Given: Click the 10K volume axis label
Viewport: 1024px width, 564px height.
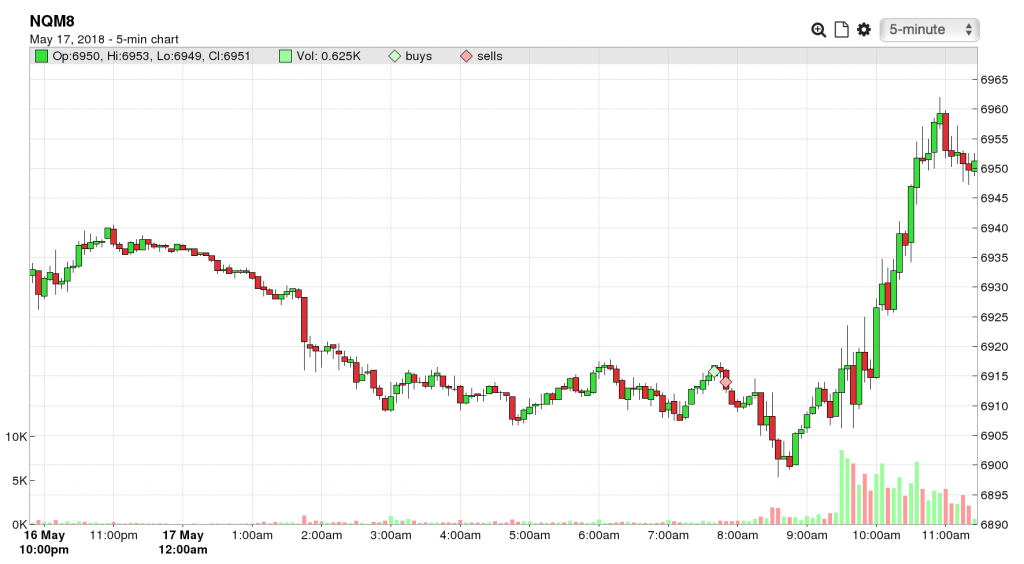Looking at the screenshot, I should coord(16,437).
